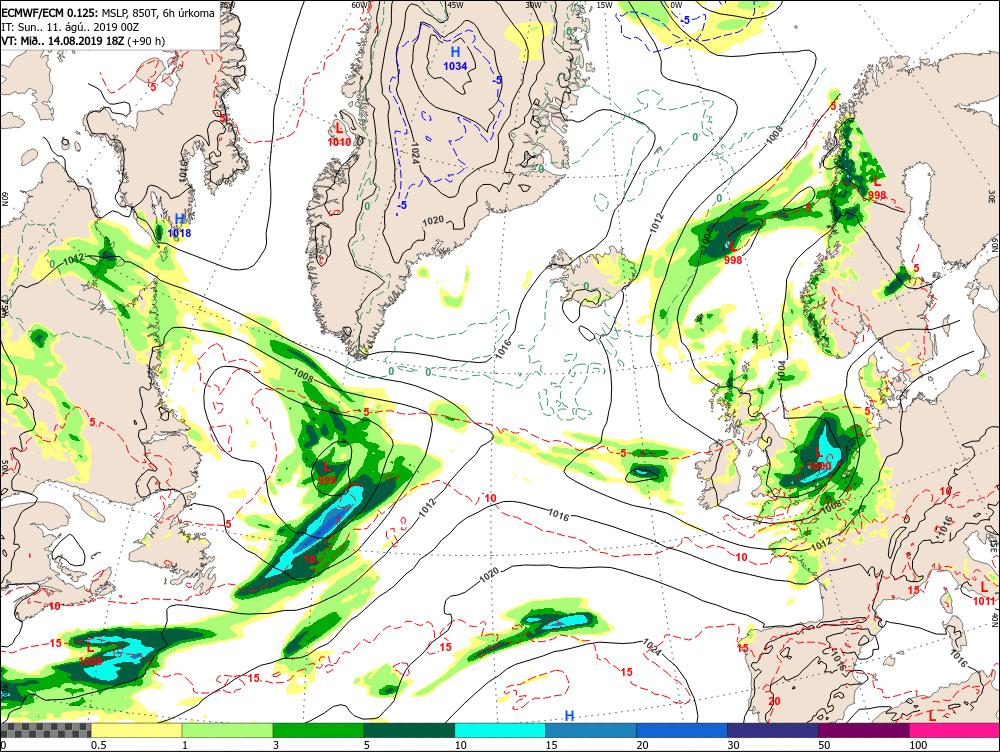This screenshot has height=752, width=1000.
Task: Click the '30E' longitude label
Action: click(992, 196)
